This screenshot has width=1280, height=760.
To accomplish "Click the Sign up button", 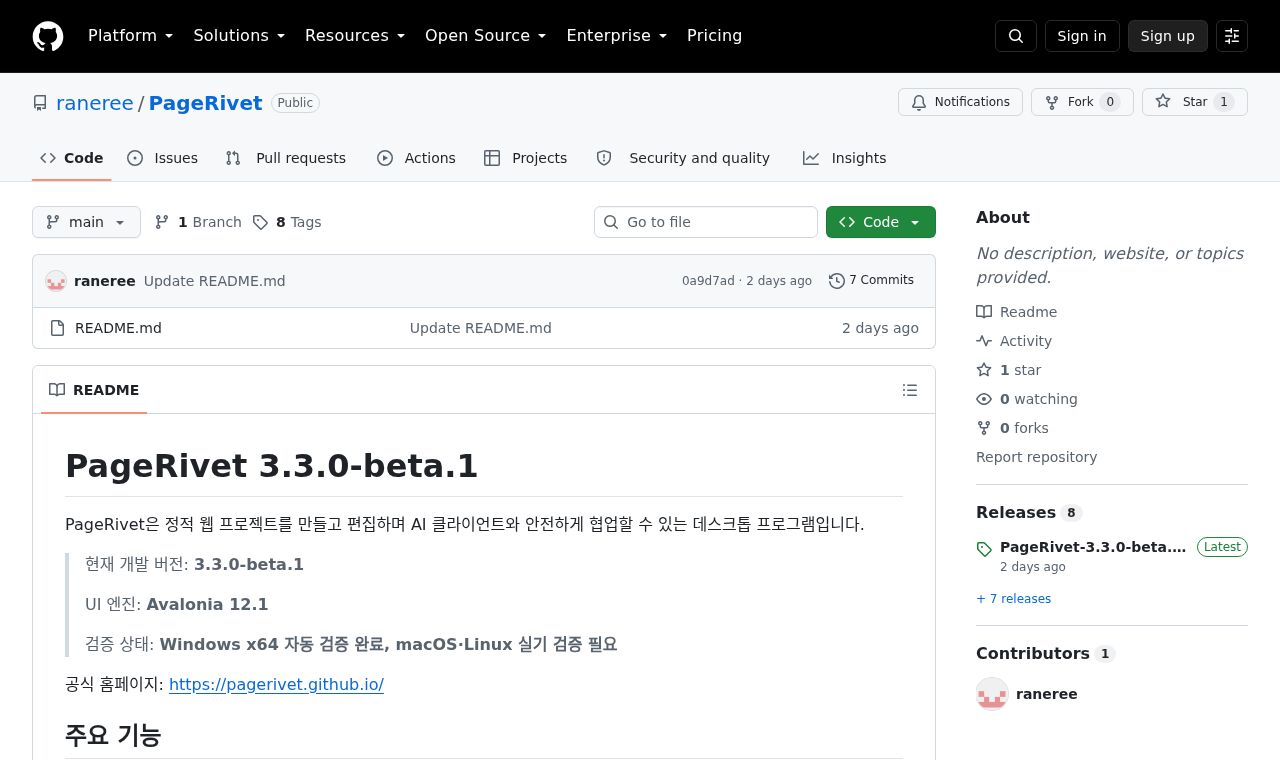I will point(1168,36).
